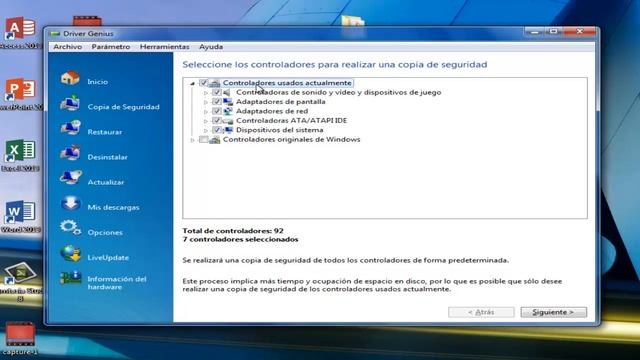Open the Mis descargas label
This screenshot has height=360, width=640.
click(113, 207)
